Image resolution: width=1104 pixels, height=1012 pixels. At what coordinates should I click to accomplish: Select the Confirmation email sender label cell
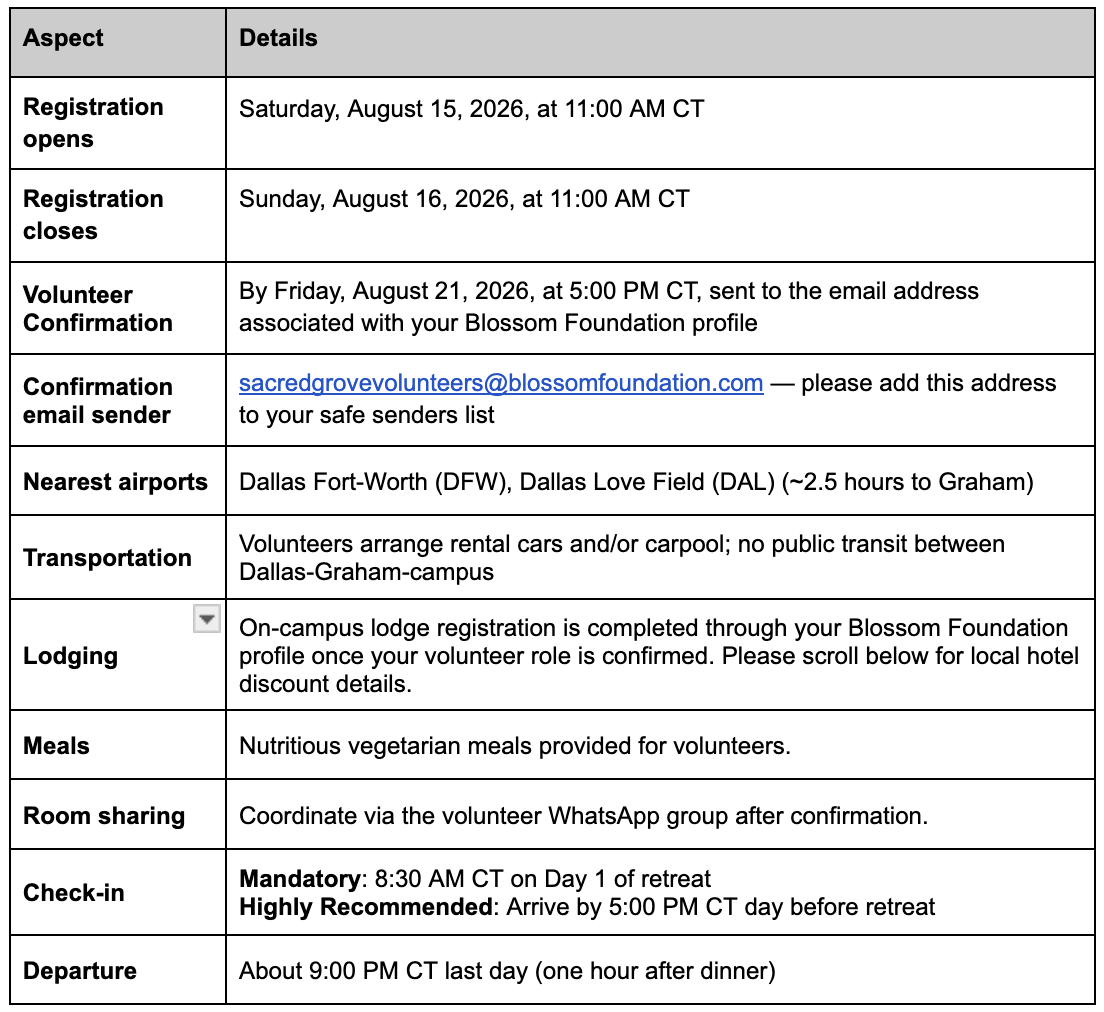(x=118, y=400)
